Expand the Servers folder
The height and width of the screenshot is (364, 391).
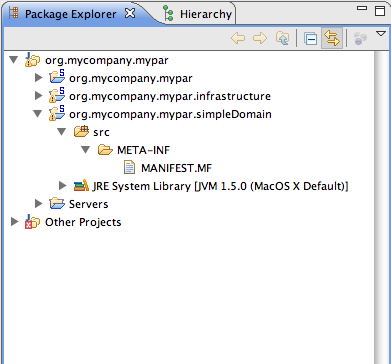coord(39,204)
